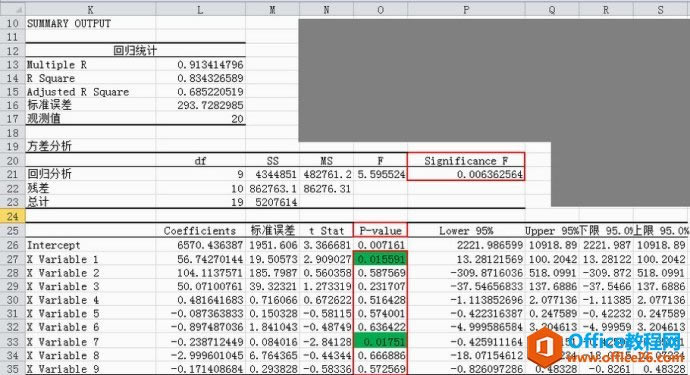Image resolution: width=690 pixels, height=375 pixels.
Task: Select row header 24
Action: click(12, 216)
